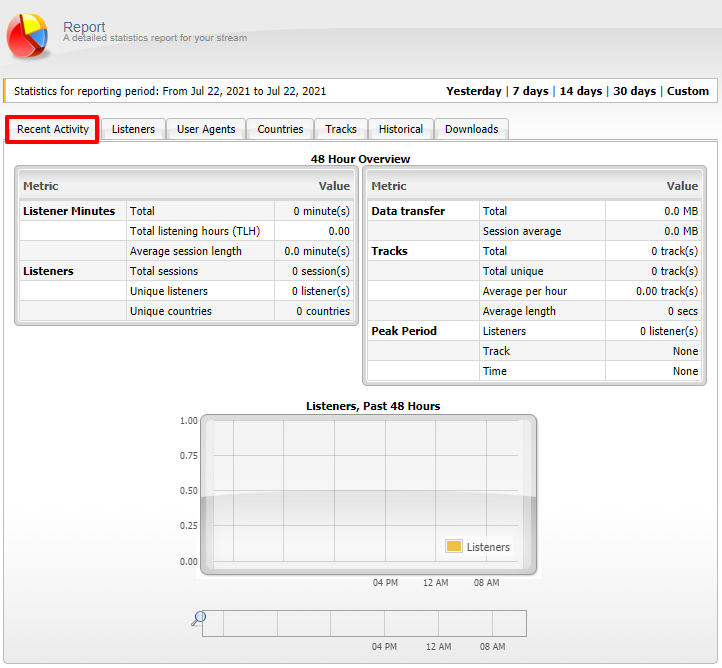Click the 0 secs value
The image size is (722, 668).
(x=683, y=311)
